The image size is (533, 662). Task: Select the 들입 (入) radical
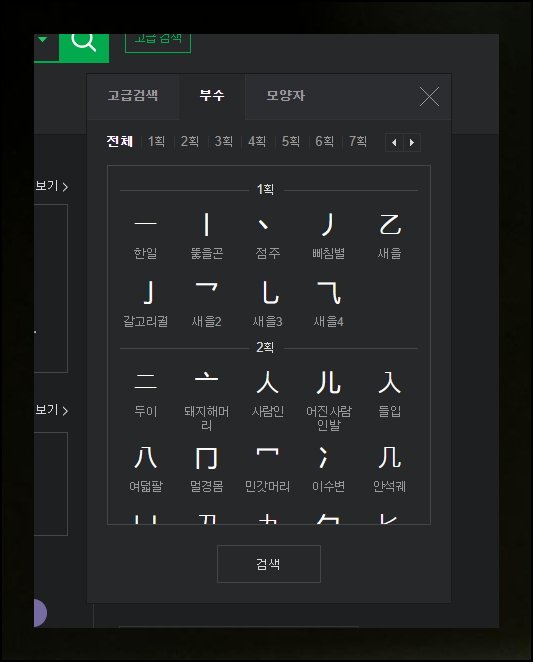pos(389,393)
